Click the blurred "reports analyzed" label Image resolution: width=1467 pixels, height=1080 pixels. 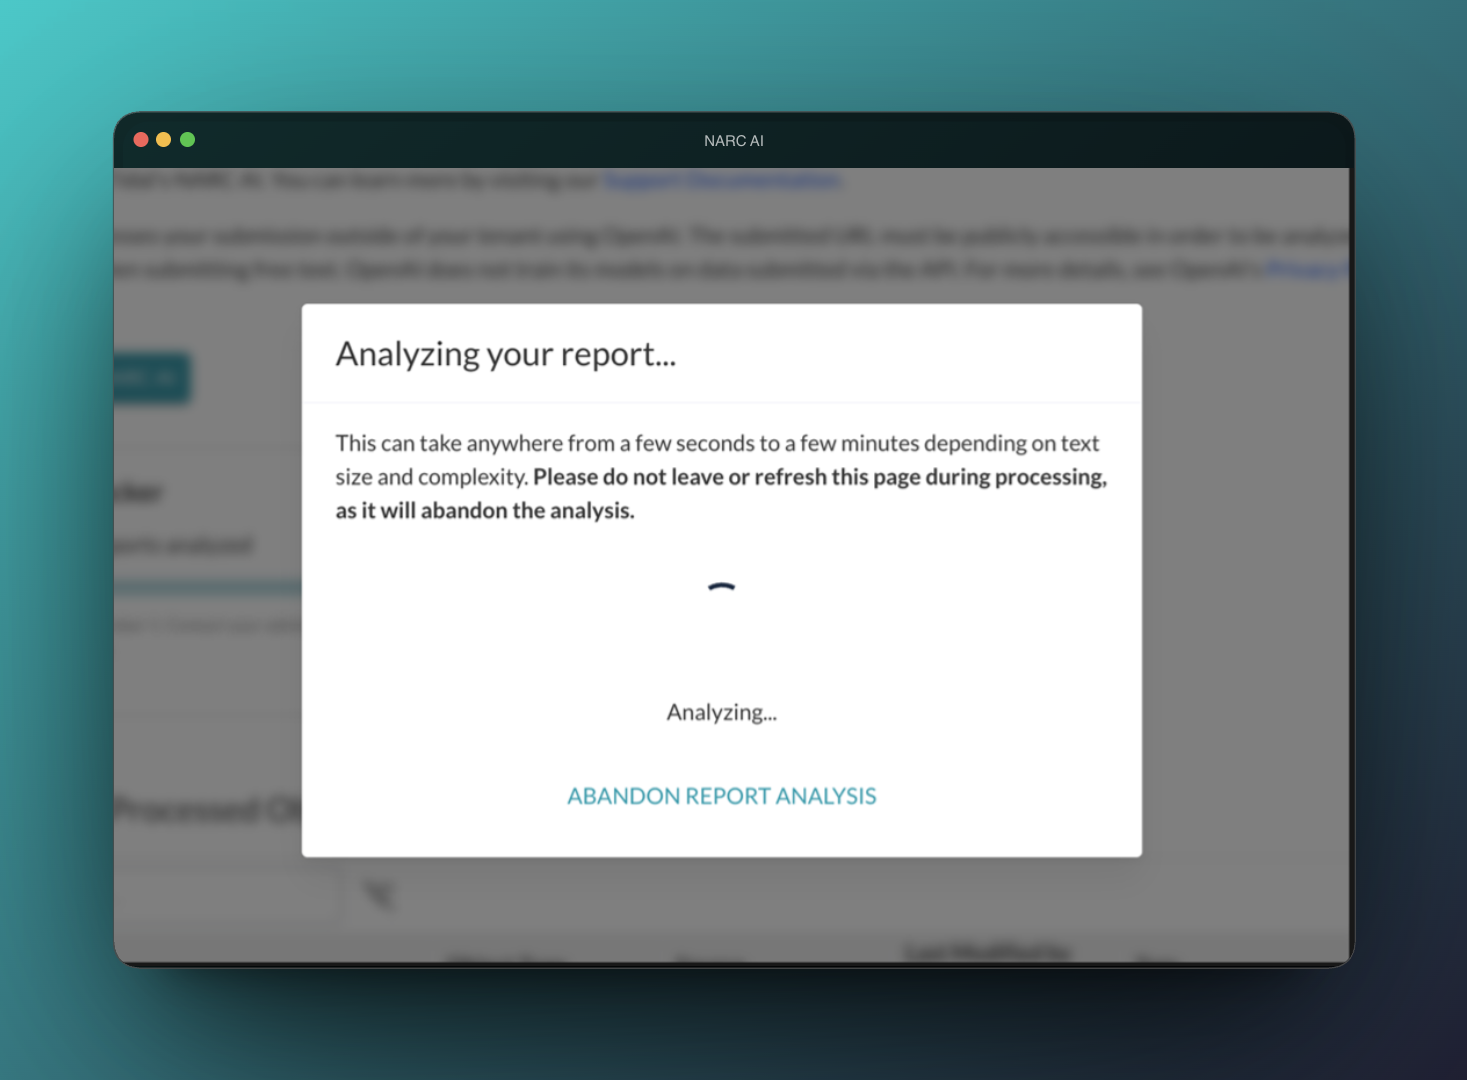tap(185, 545)
